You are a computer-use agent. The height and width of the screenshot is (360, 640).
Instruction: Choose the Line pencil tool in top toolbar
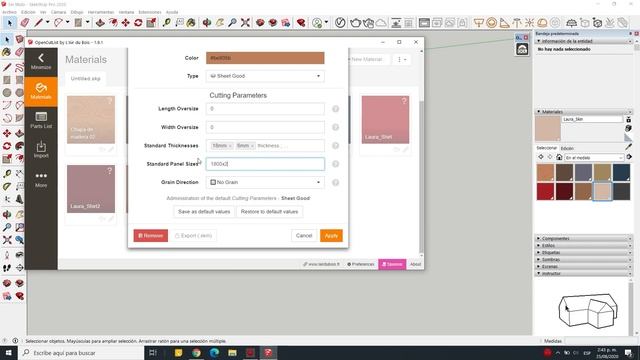point(38,22)
